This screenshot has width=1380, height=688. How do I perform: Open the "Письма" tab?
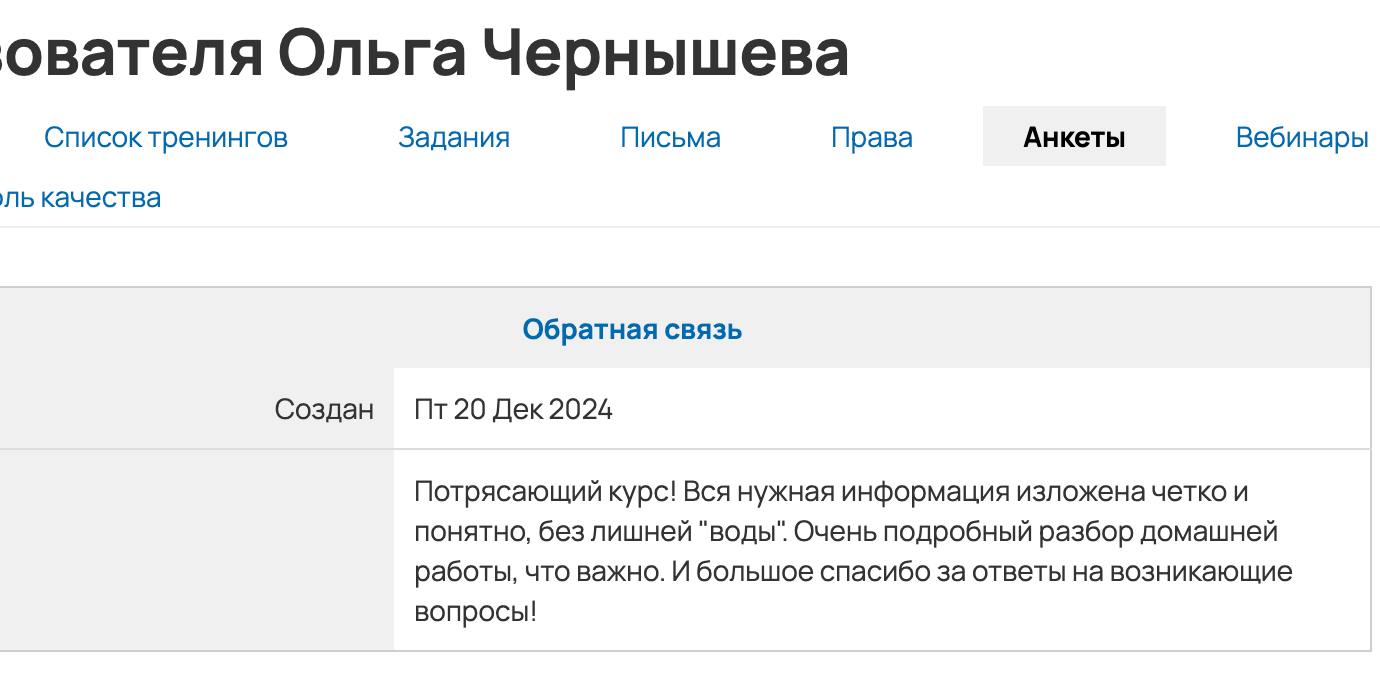coord(670,137)
